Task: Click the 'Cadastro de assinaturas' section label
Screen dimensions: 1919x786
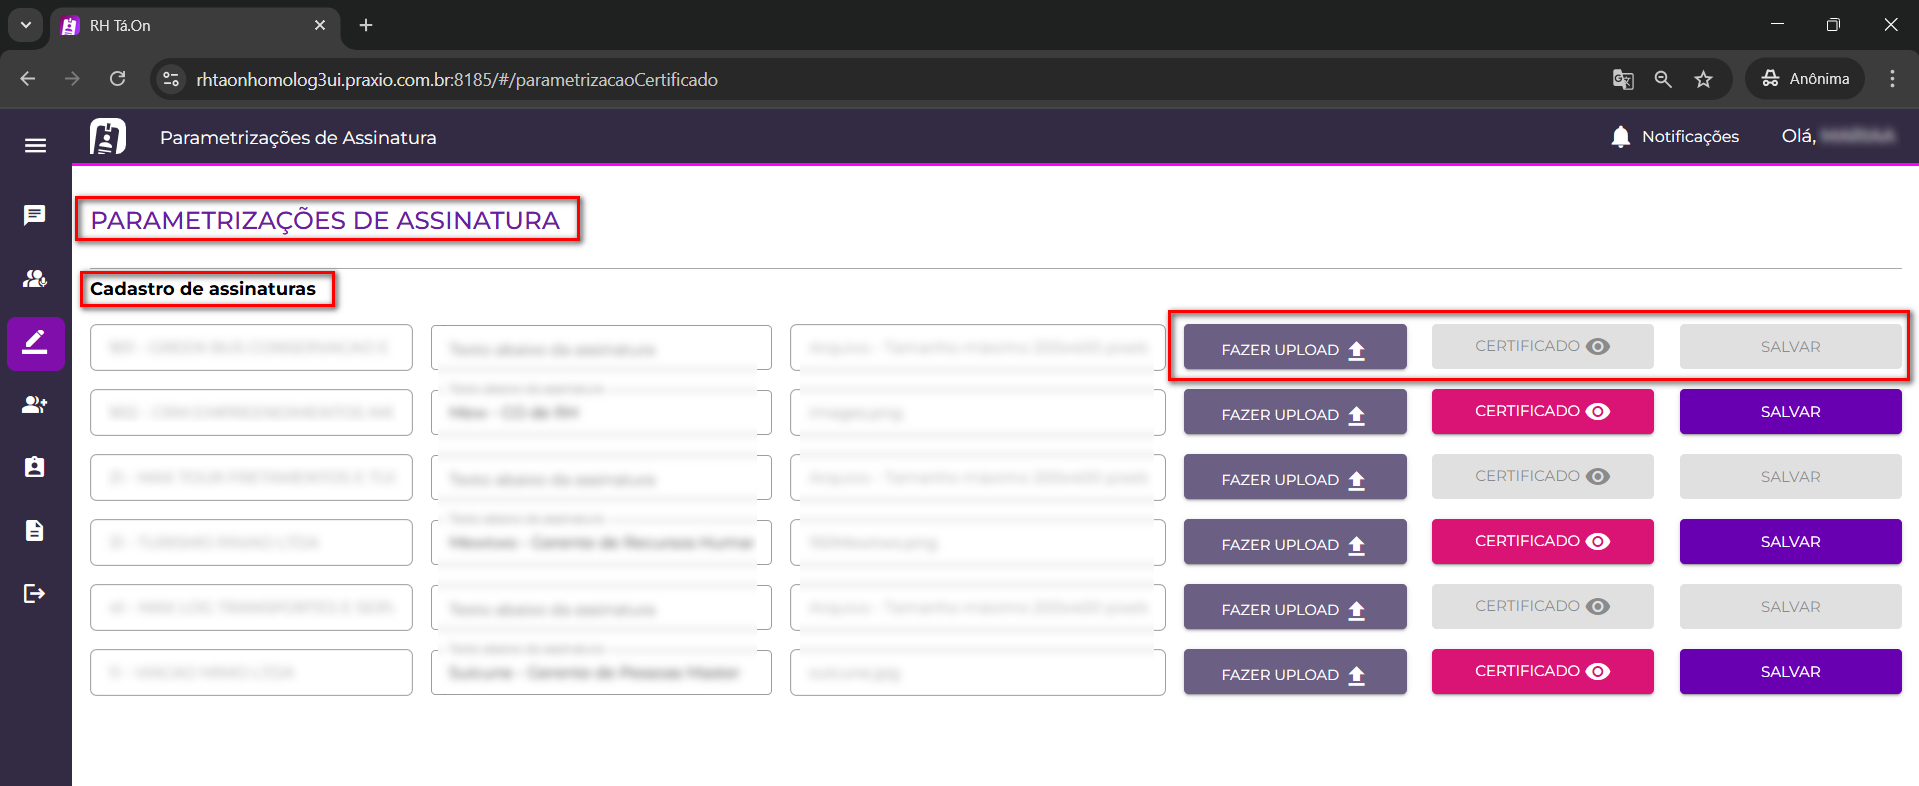Action: 203,289
